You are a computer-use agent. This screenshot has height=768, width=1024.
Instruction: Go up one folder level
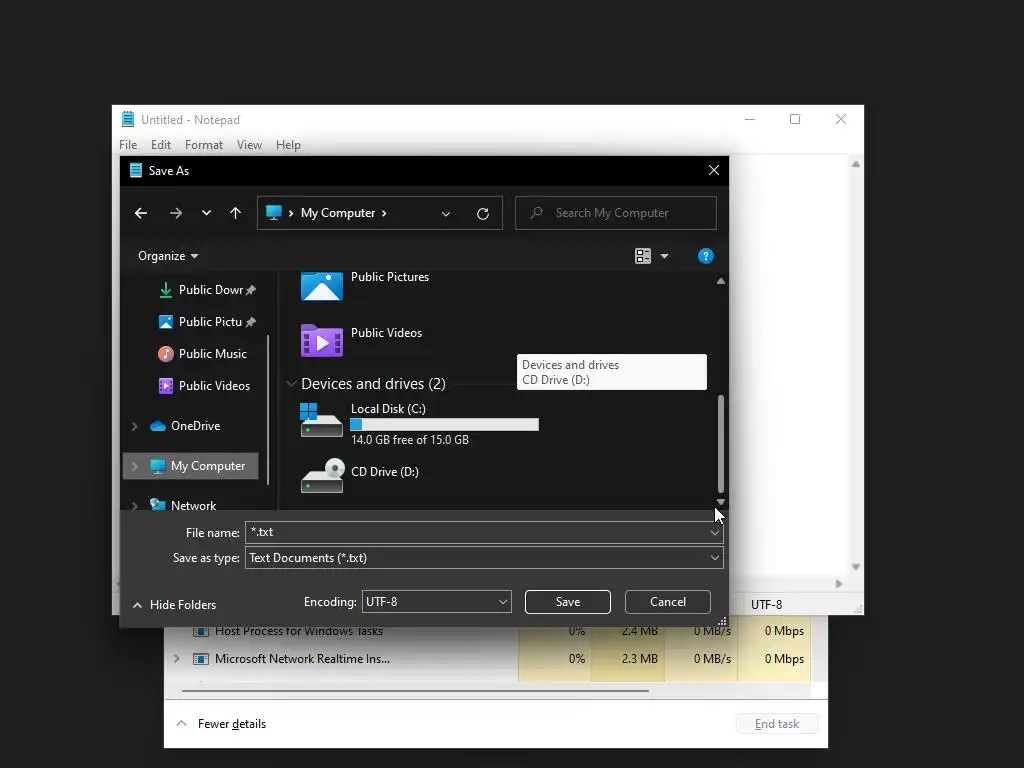236,213
